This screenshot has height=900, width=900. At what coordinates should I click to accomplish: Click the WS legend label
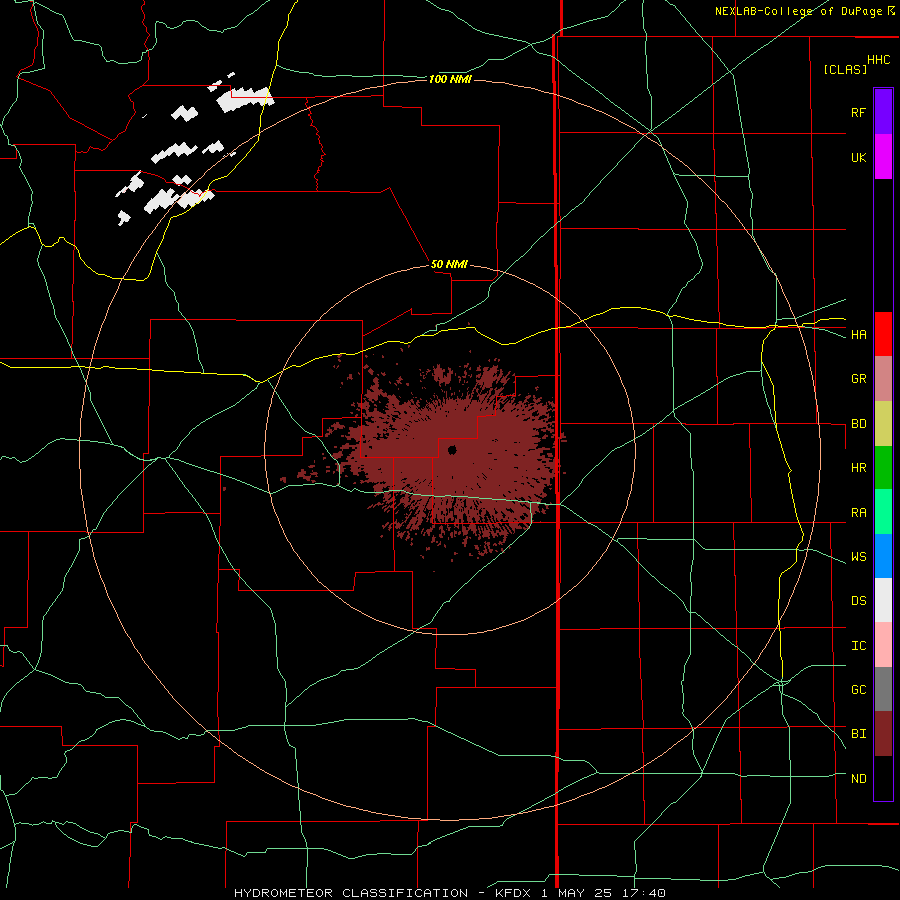point(858,557)
